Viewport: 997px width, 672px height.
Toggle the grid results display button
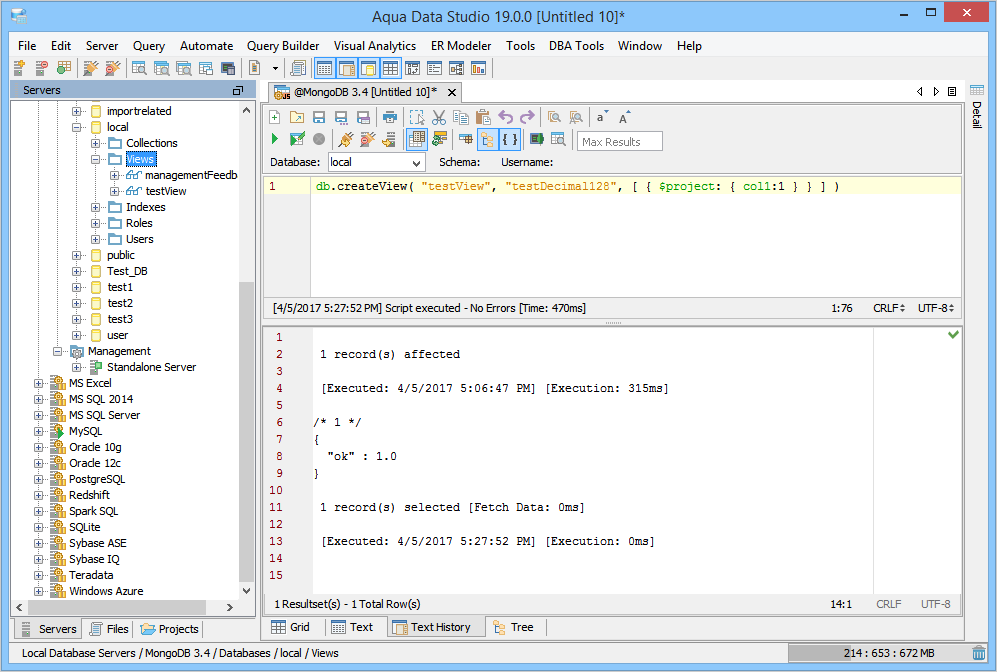(417, 140)
